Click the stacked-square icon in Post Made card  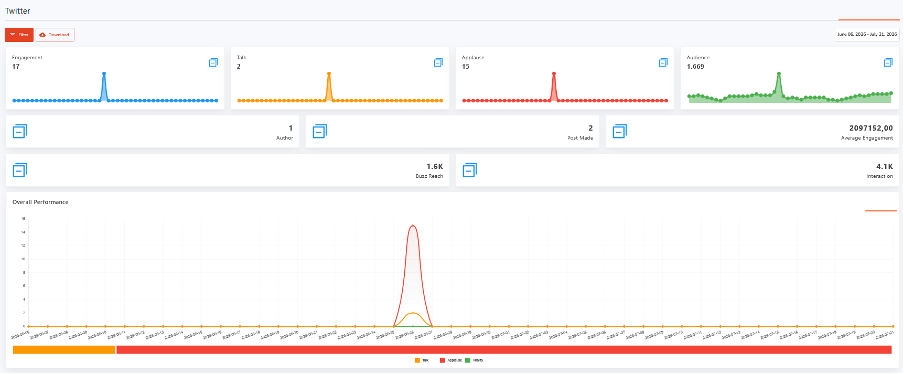[x=320, y=131]
